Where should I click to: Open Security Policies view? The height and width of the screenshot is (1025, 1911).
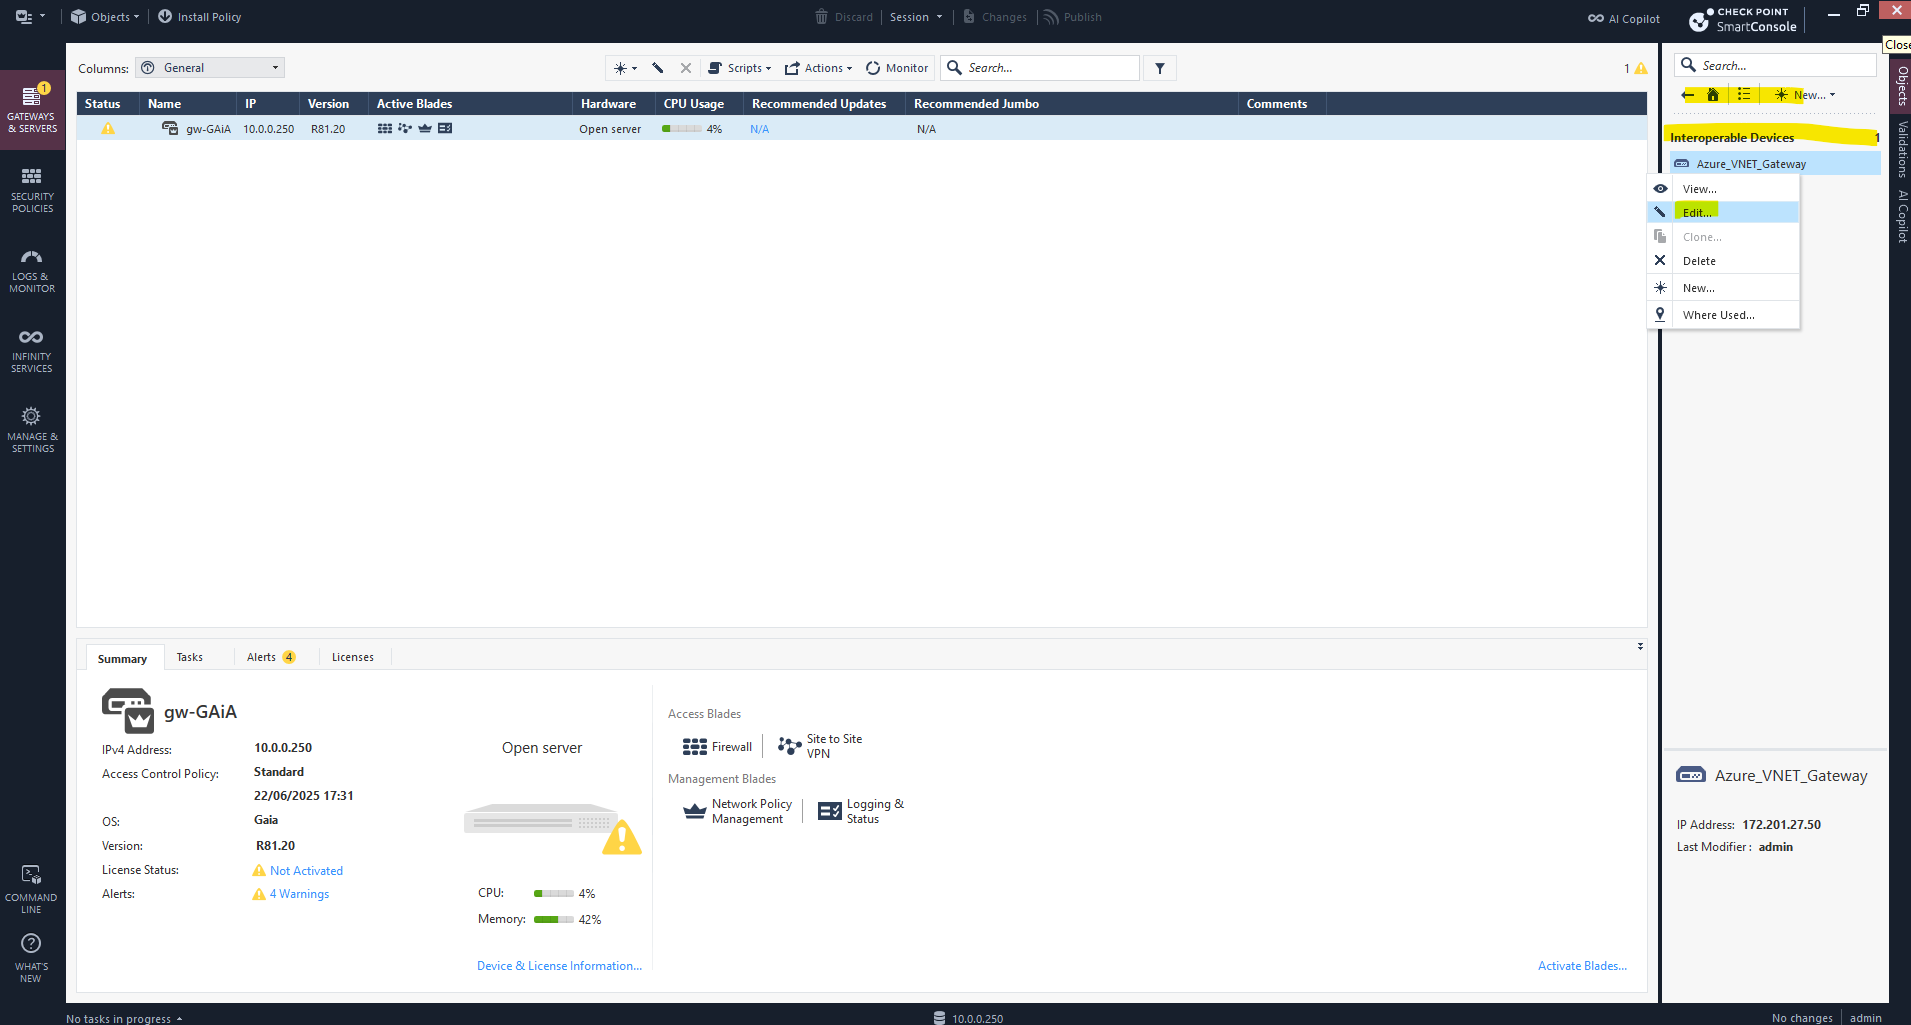(32, 190)
